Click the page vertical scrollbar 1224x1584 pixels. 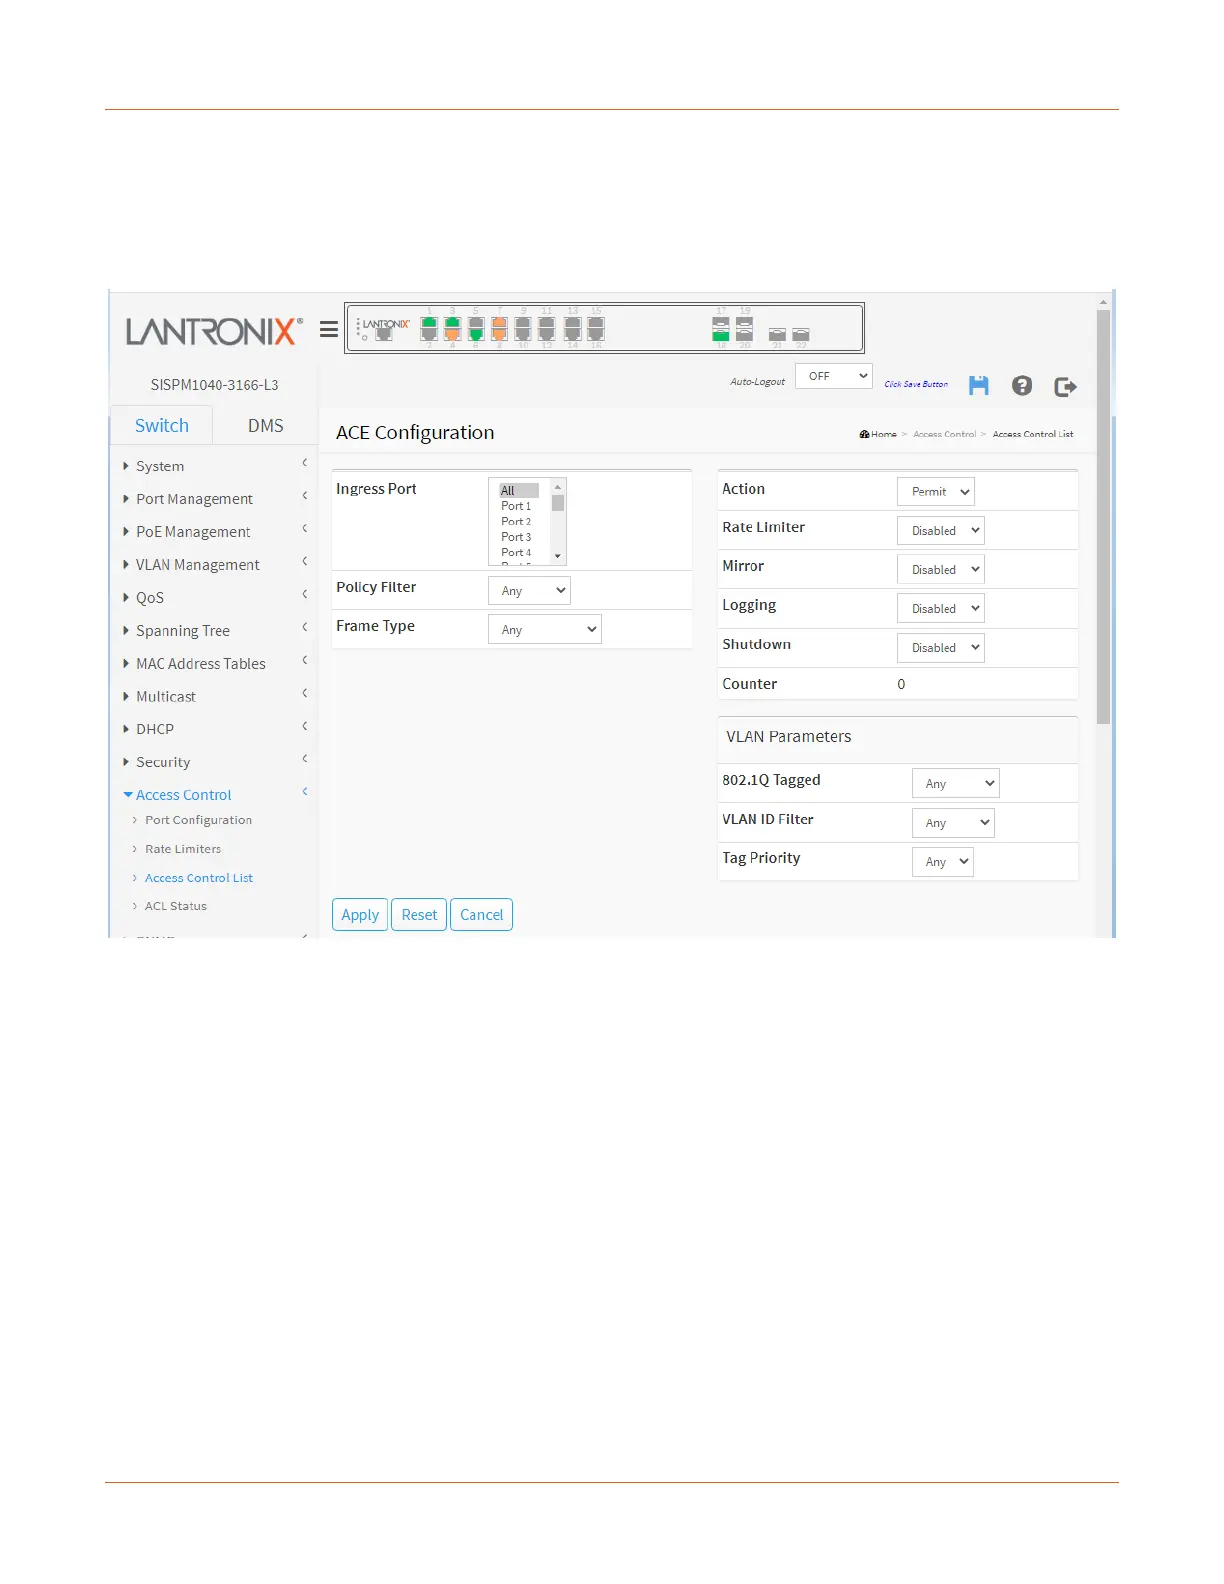[x=1103, y=517]
